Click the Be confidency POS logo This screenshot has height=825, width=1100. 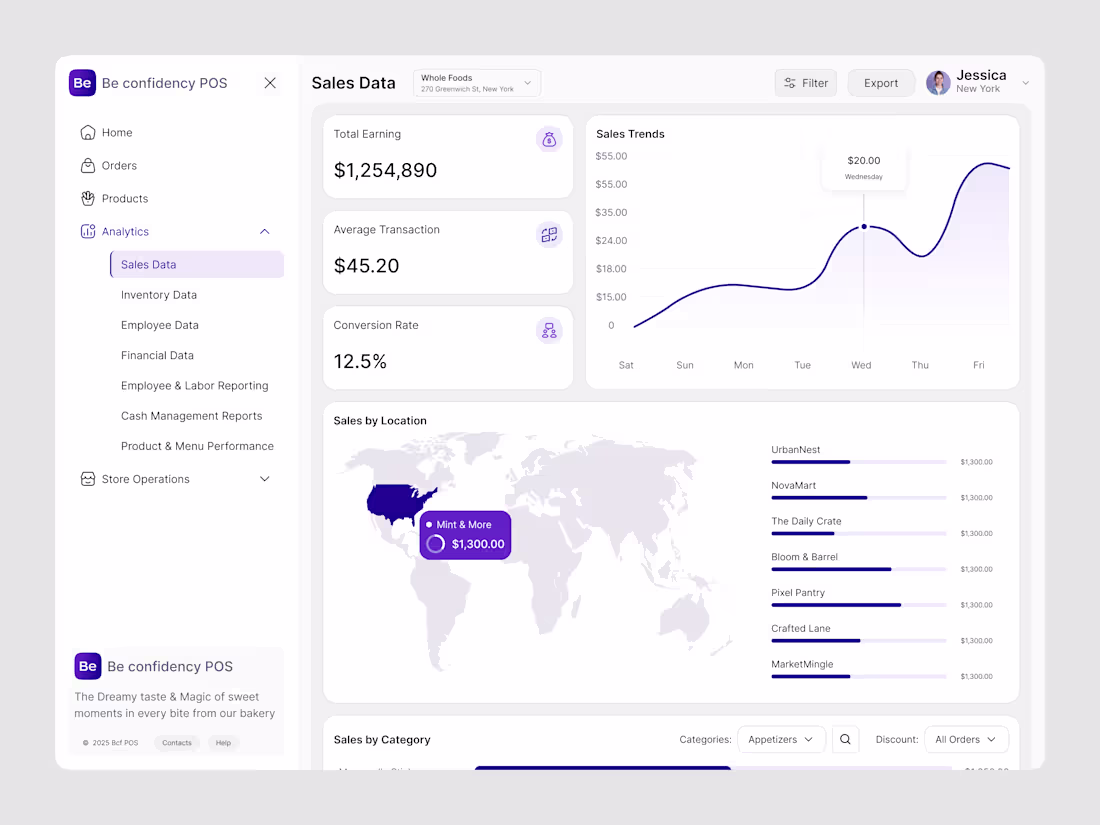click(x=82, y=83)
